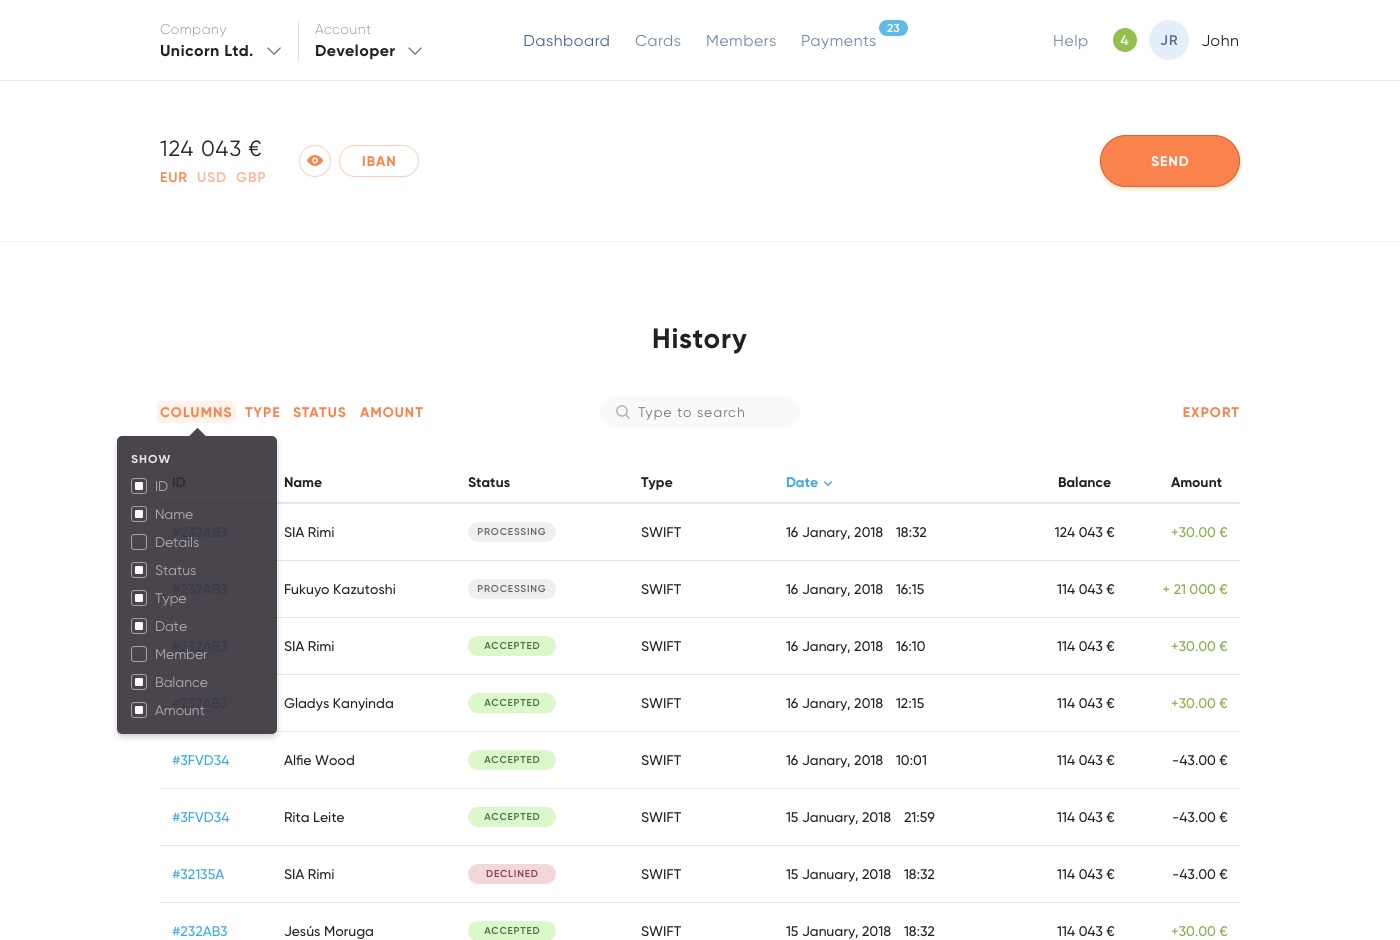Open the STATUS filter

(x=319, y=412)
